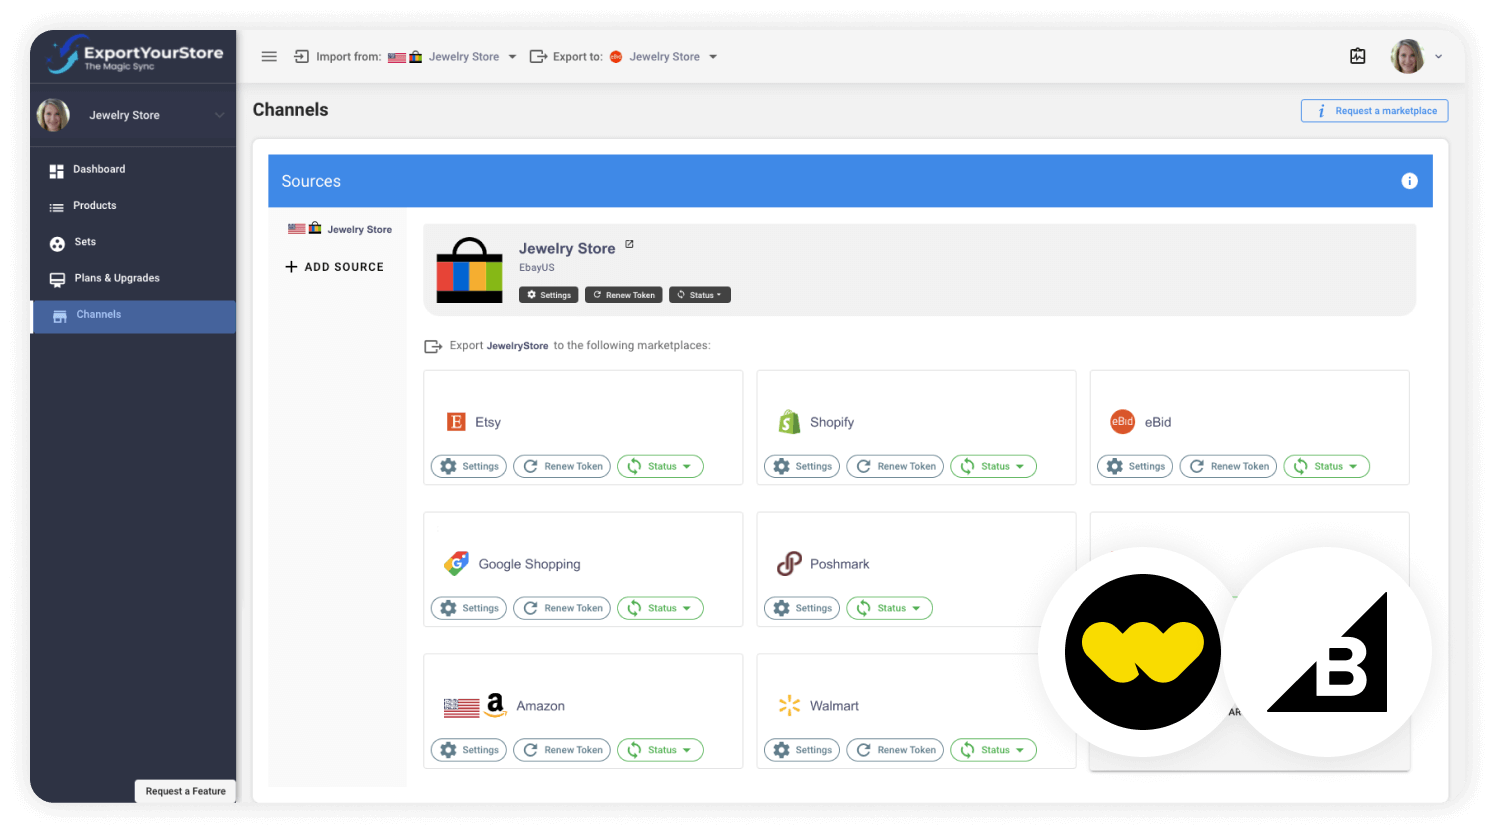Renew the Walmart token

click(895, 750)
